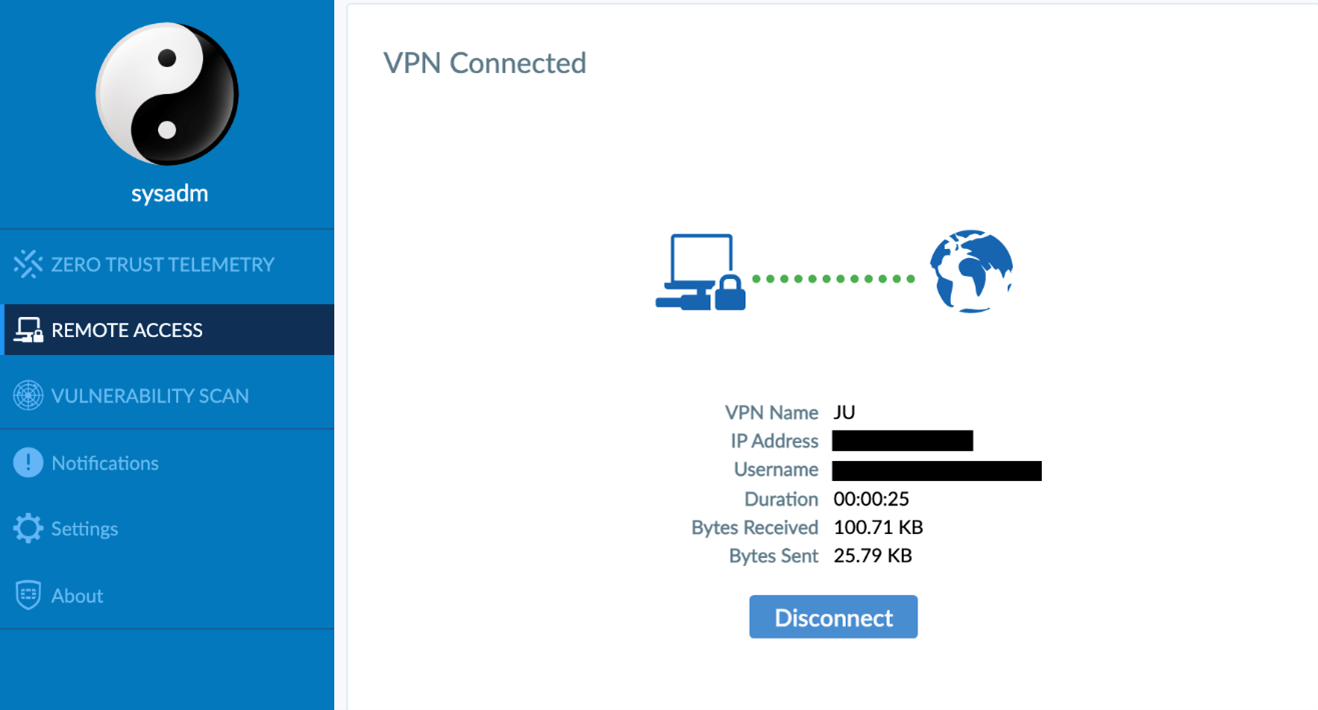Click the Zero Trust Telemetry icon
The height and width of the screenshot is (710, 1318).
coord(28,264)
